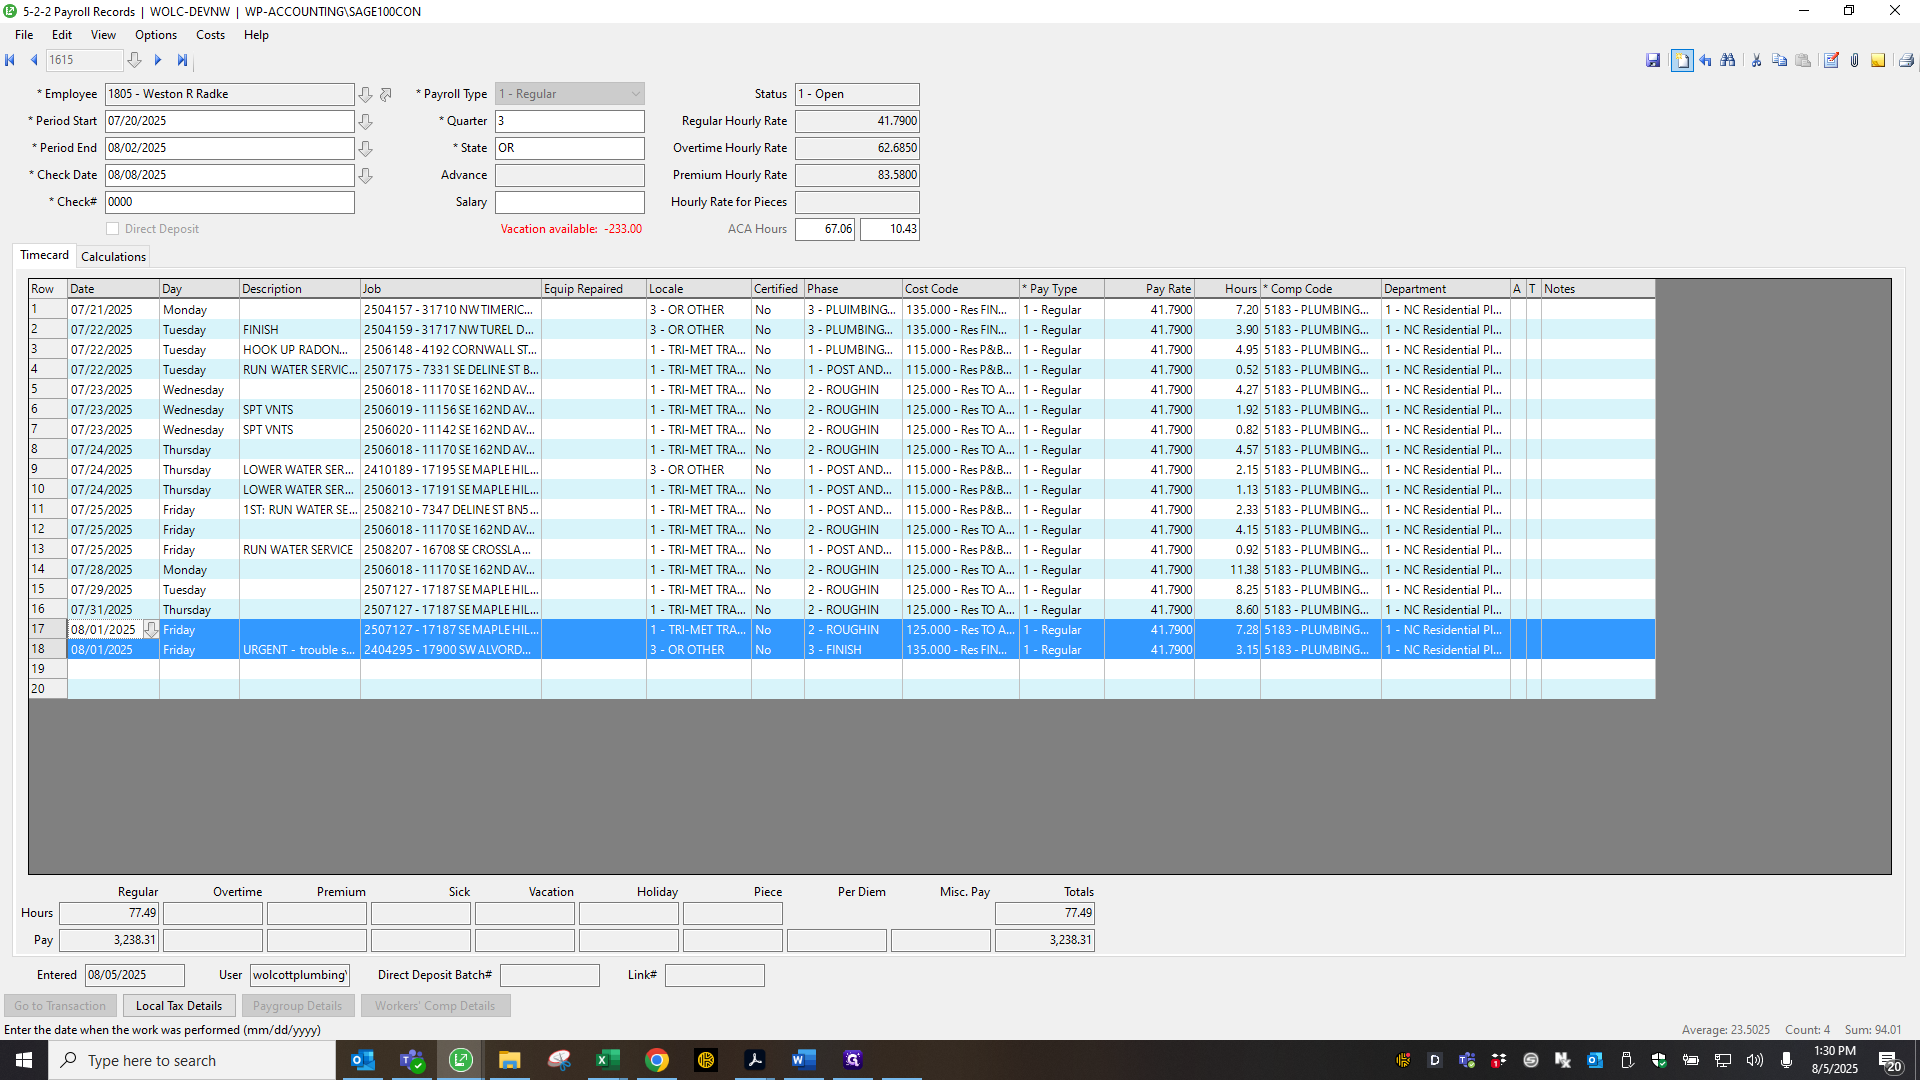Viewport: 1920px width, 1080px height.
Task: Open the File menu
Action: pos(24,35)
